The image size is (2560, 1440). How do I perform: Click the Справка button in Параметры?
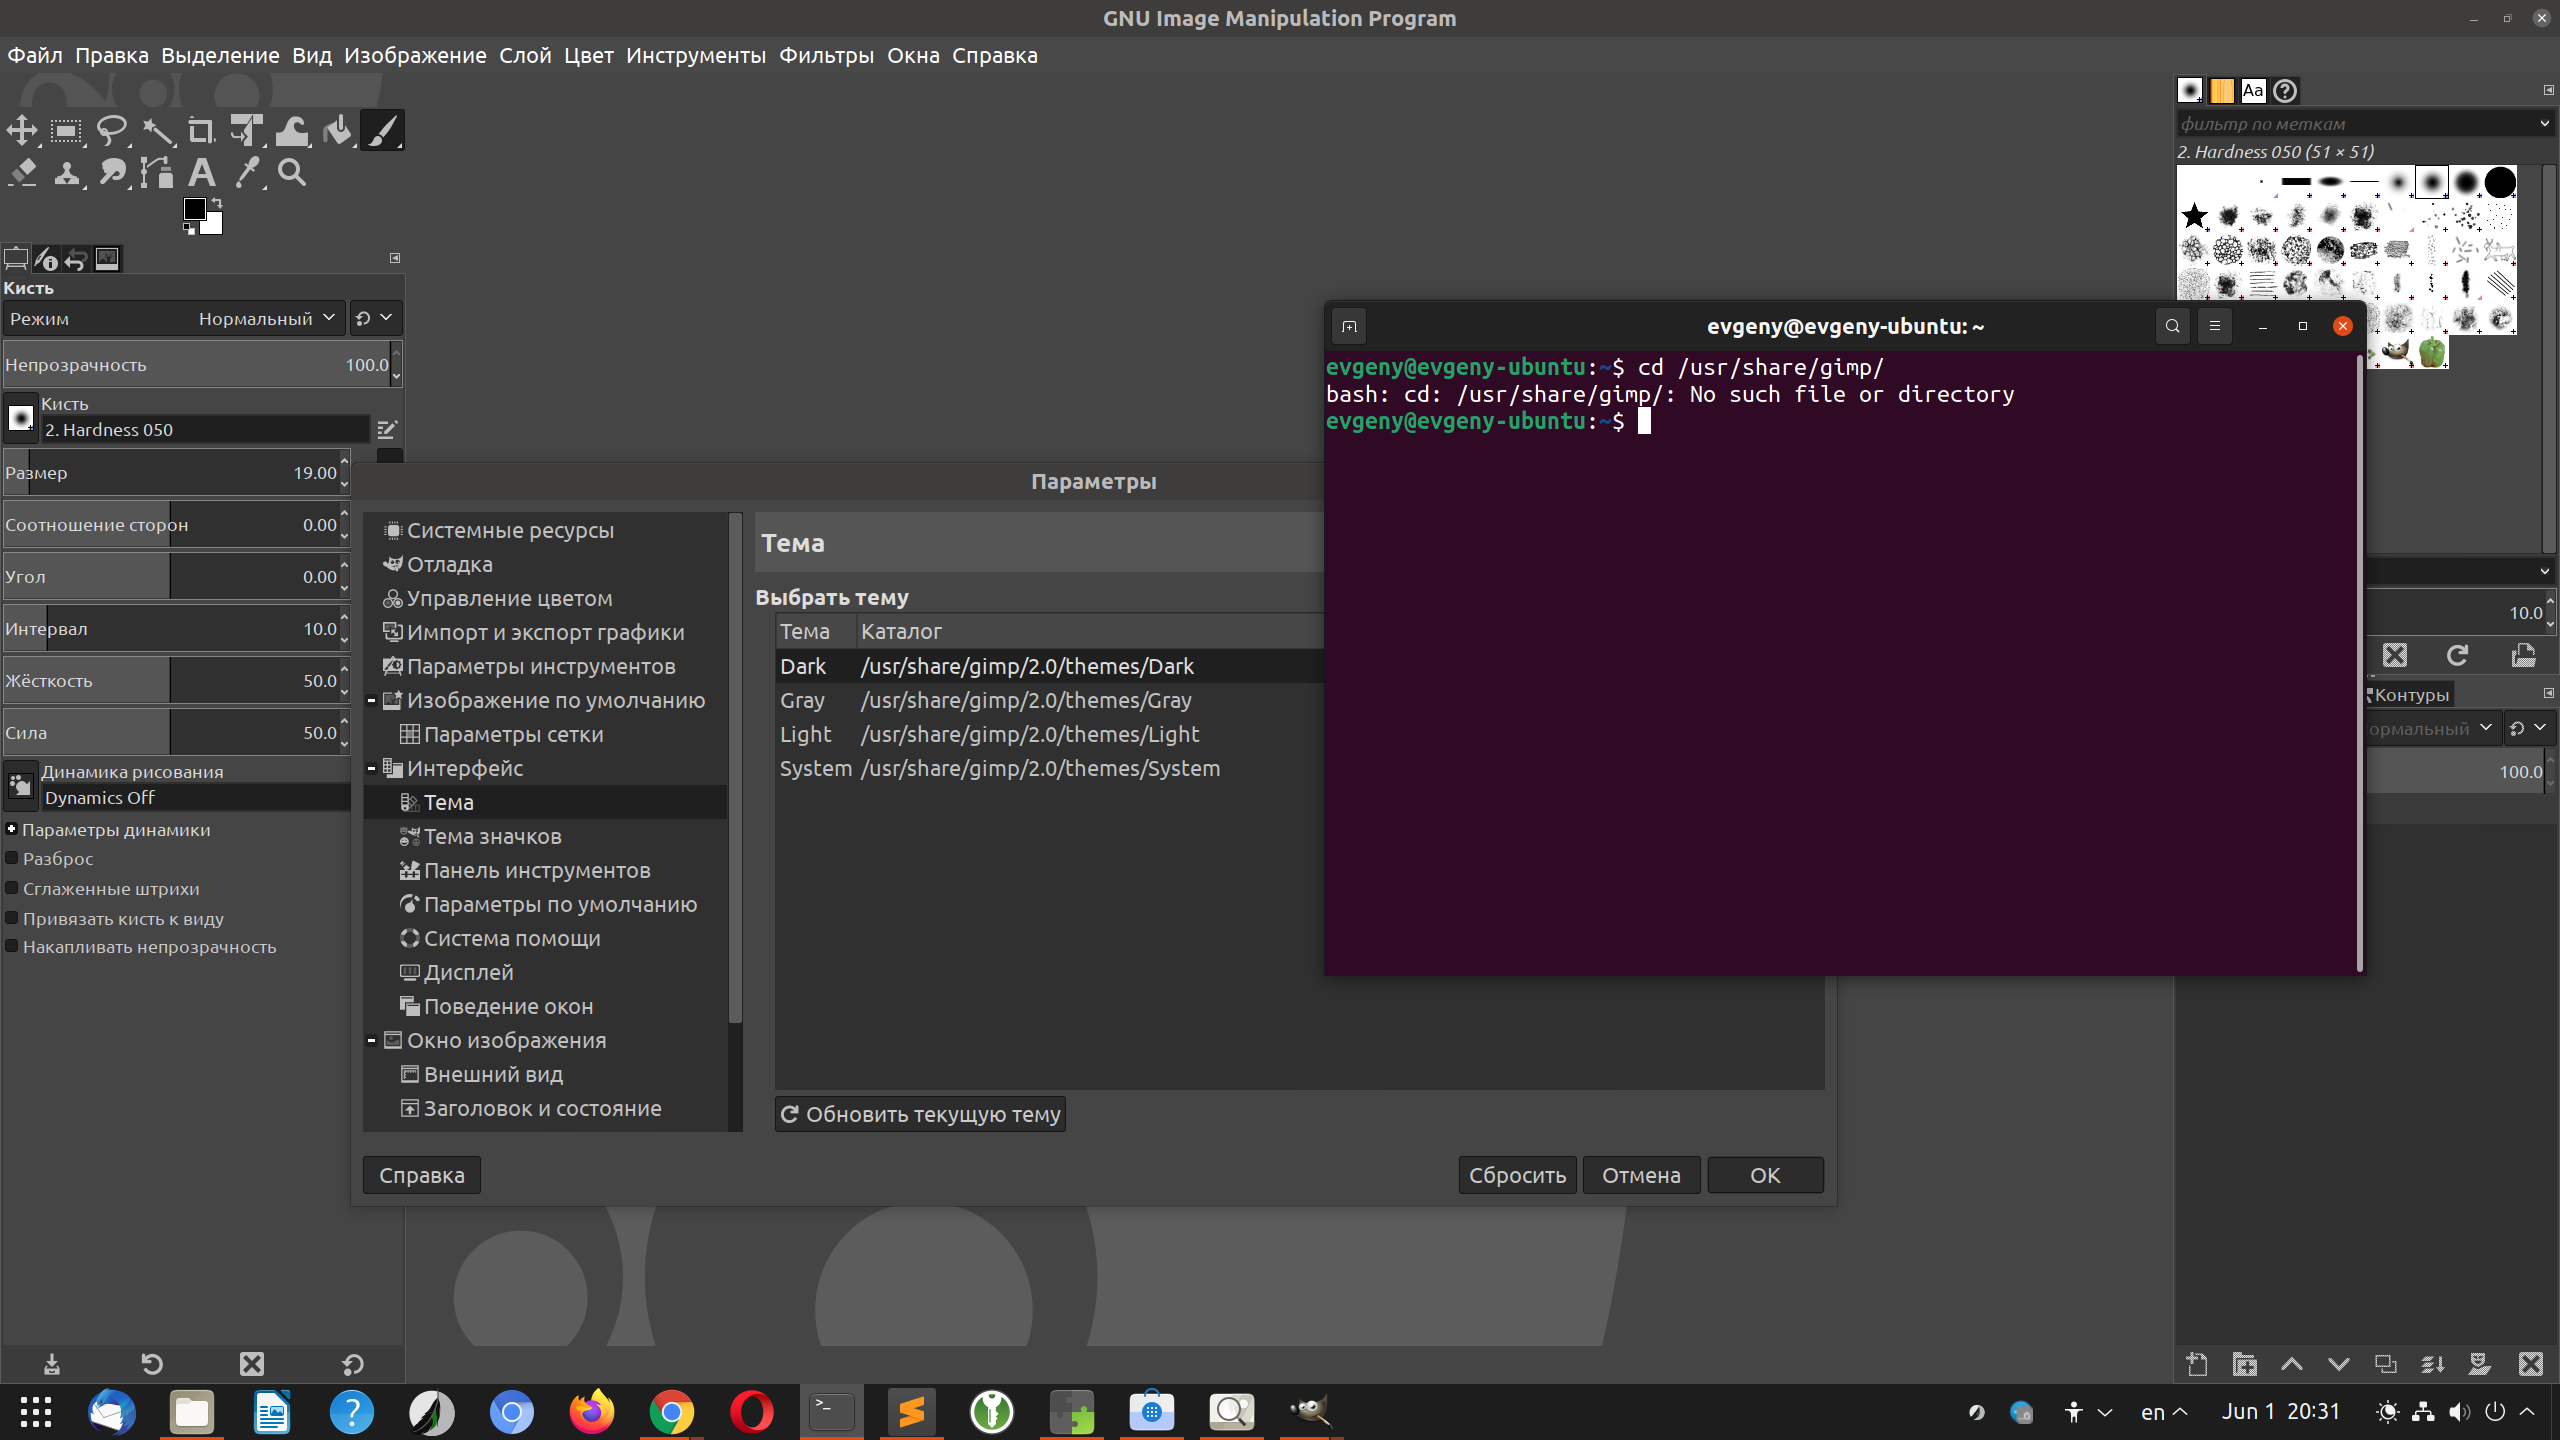pyautogui.click(x=422, y=1175)
